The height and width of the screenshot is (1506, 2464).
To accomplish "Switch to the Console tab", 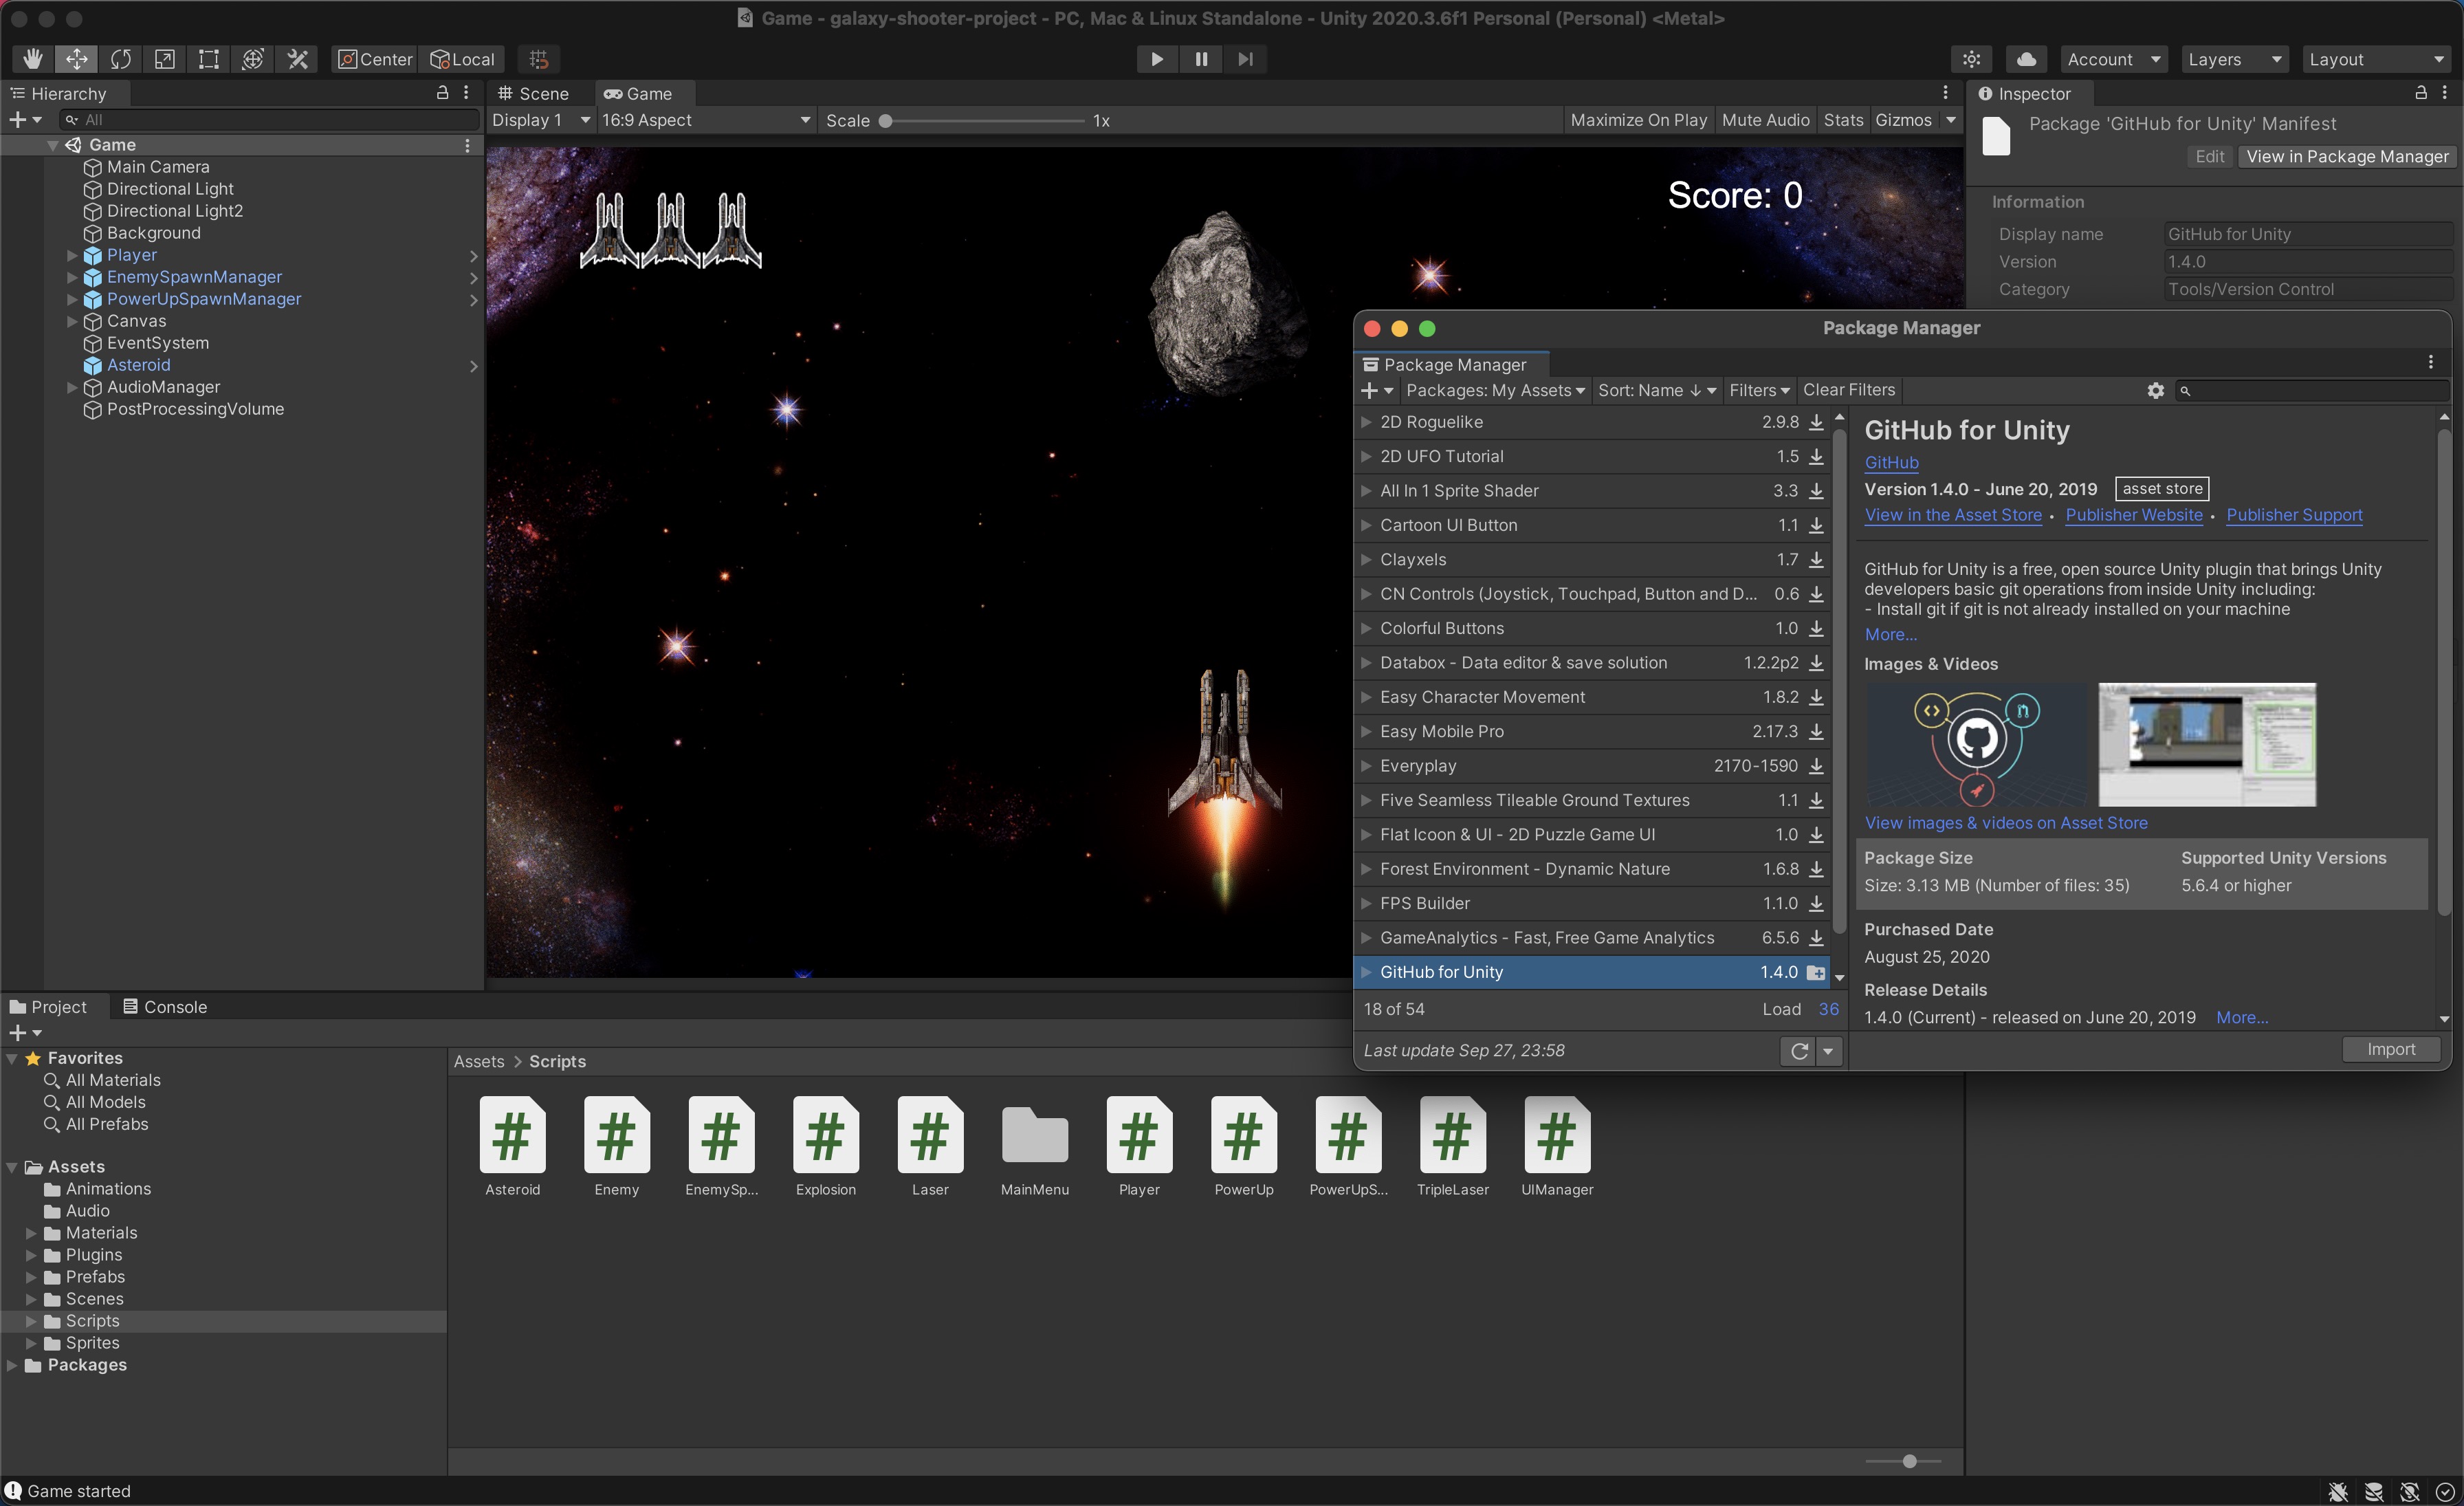I will click(x=165, y=1007).
